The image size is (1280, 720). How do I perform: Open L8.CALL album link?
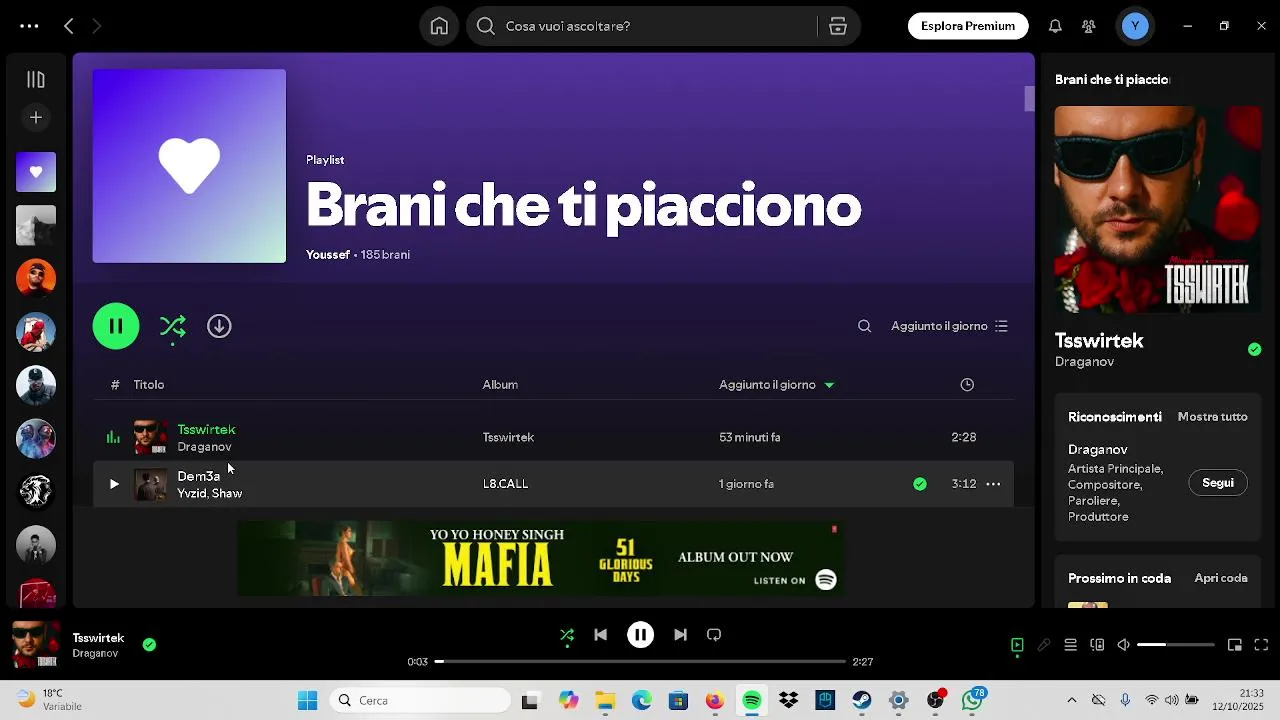(x=505, y=484)
